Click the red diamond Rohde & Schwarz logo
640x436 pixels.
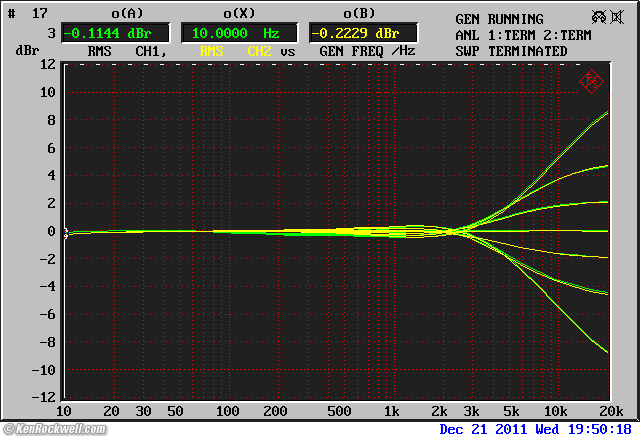click(591, 81)
